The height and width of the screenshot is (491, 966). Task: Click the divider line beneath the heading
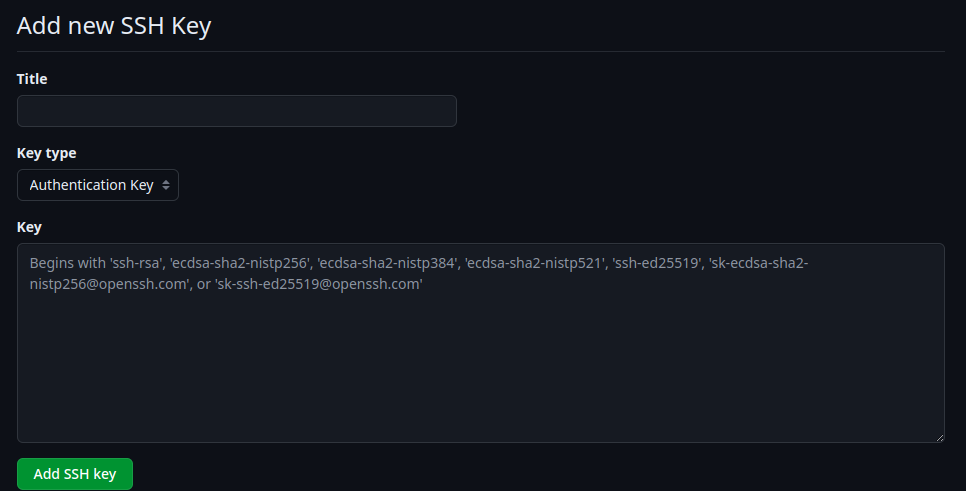[481, 51]
